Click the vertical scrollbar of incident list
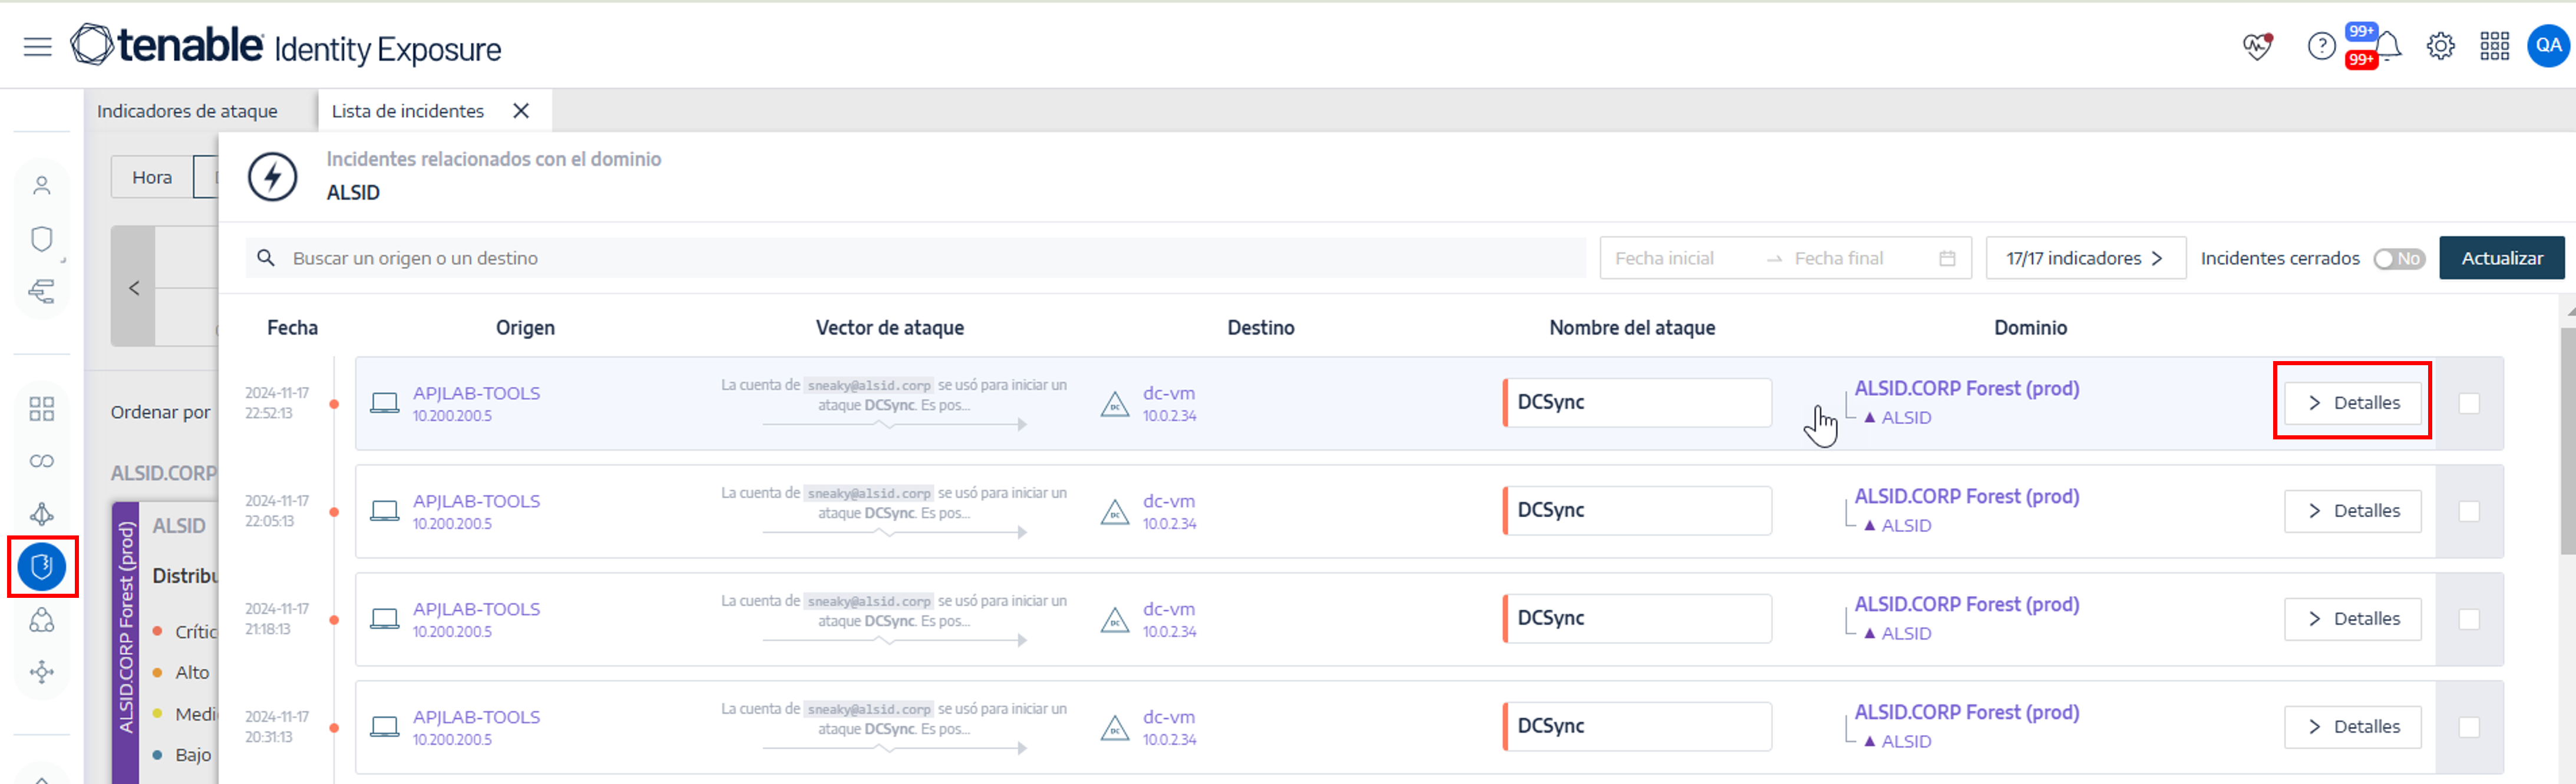This screenshot has height=784, width=2576. click(x=2567, y=440)
